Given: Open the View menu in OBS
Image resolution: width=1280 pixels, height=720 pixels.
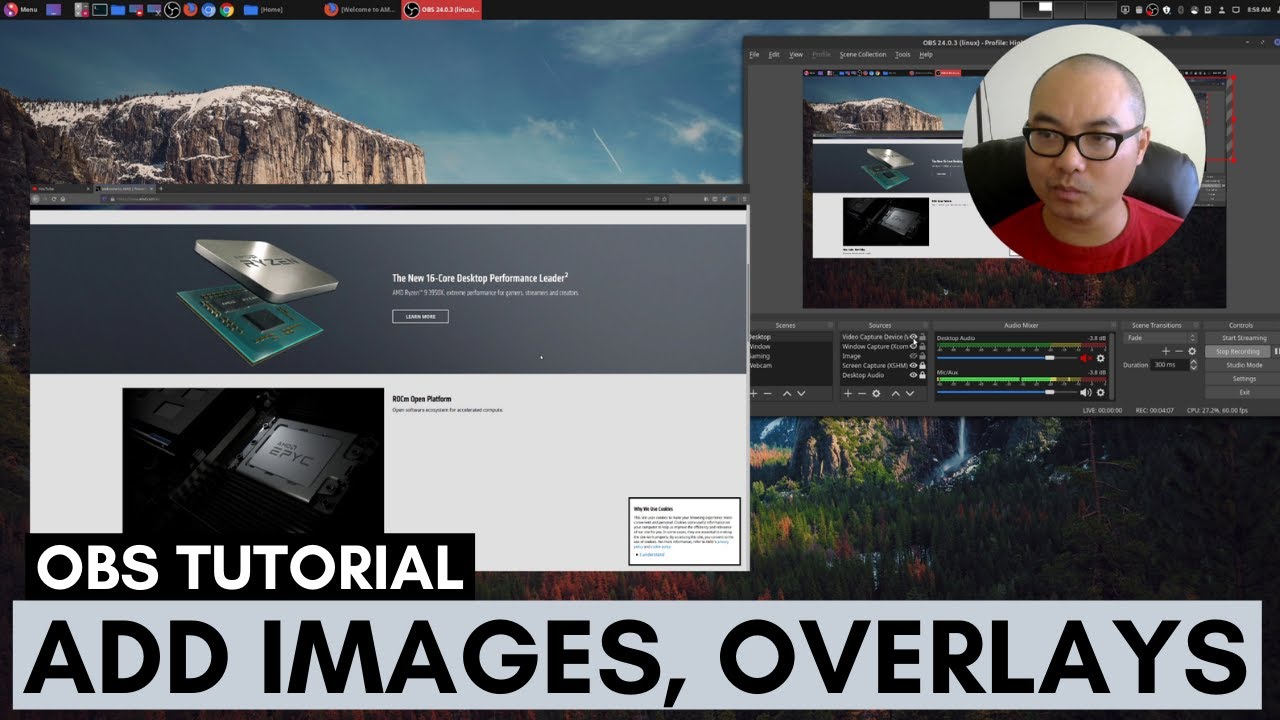Looking at the screenshot, I should click(796, 54).
